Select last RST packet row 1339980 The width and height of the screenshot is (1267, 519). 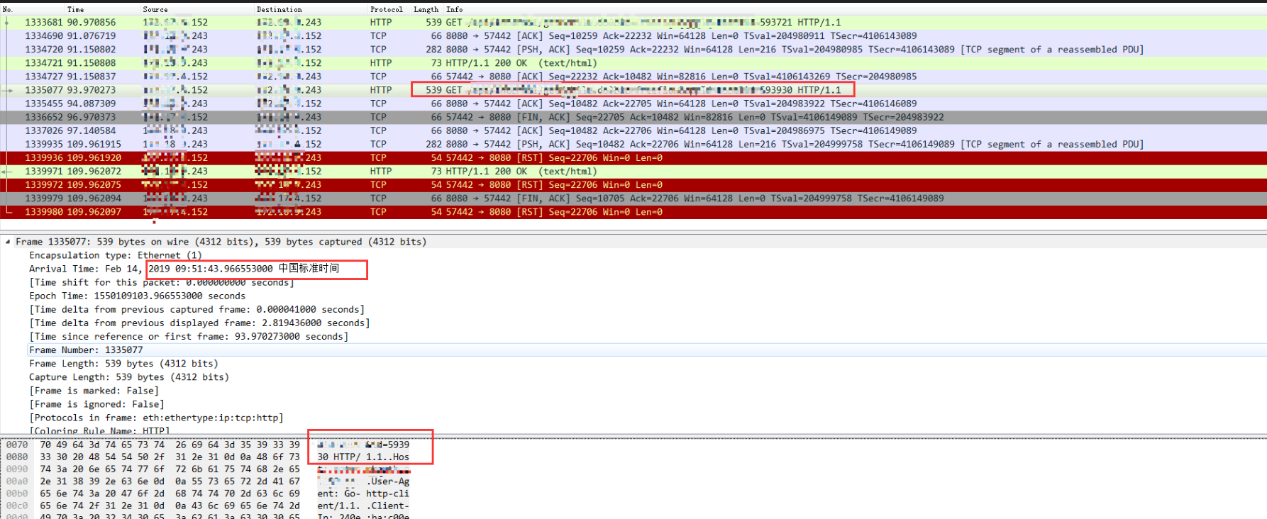tap(633, 212)
